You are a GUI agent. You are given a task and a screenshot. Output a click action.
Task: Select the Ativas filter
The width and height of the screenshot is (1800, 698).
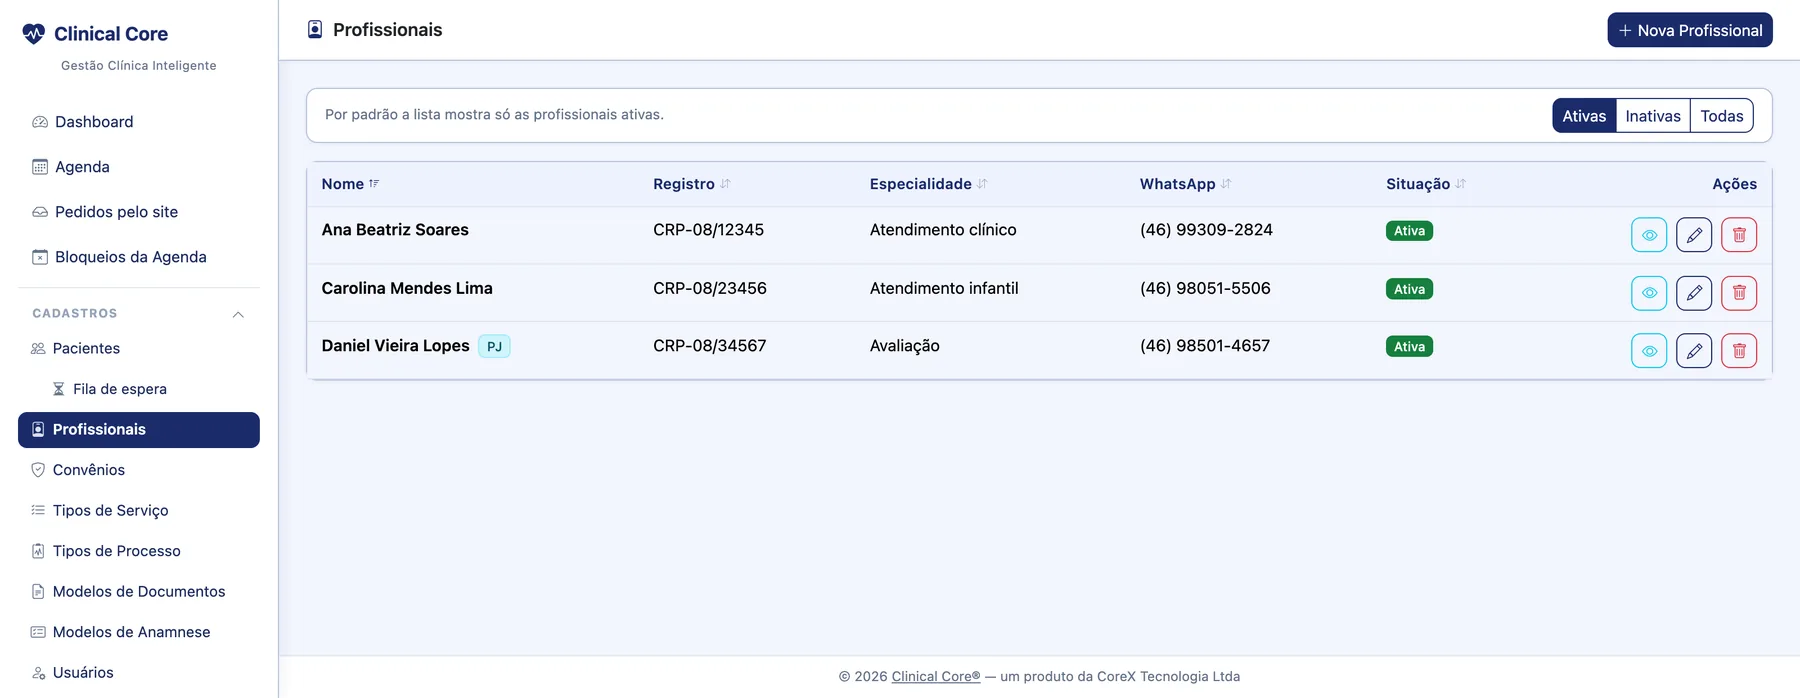click(1584, 116)
